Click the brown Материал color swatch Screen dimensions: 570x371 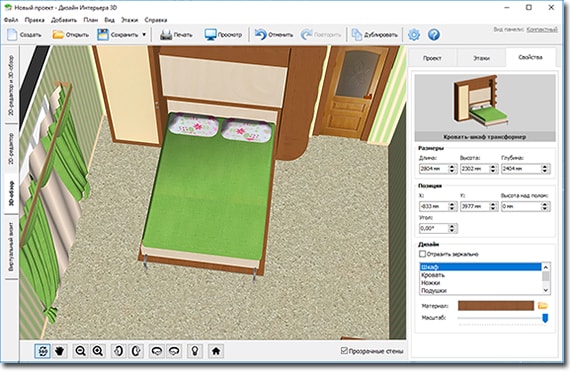496,306
